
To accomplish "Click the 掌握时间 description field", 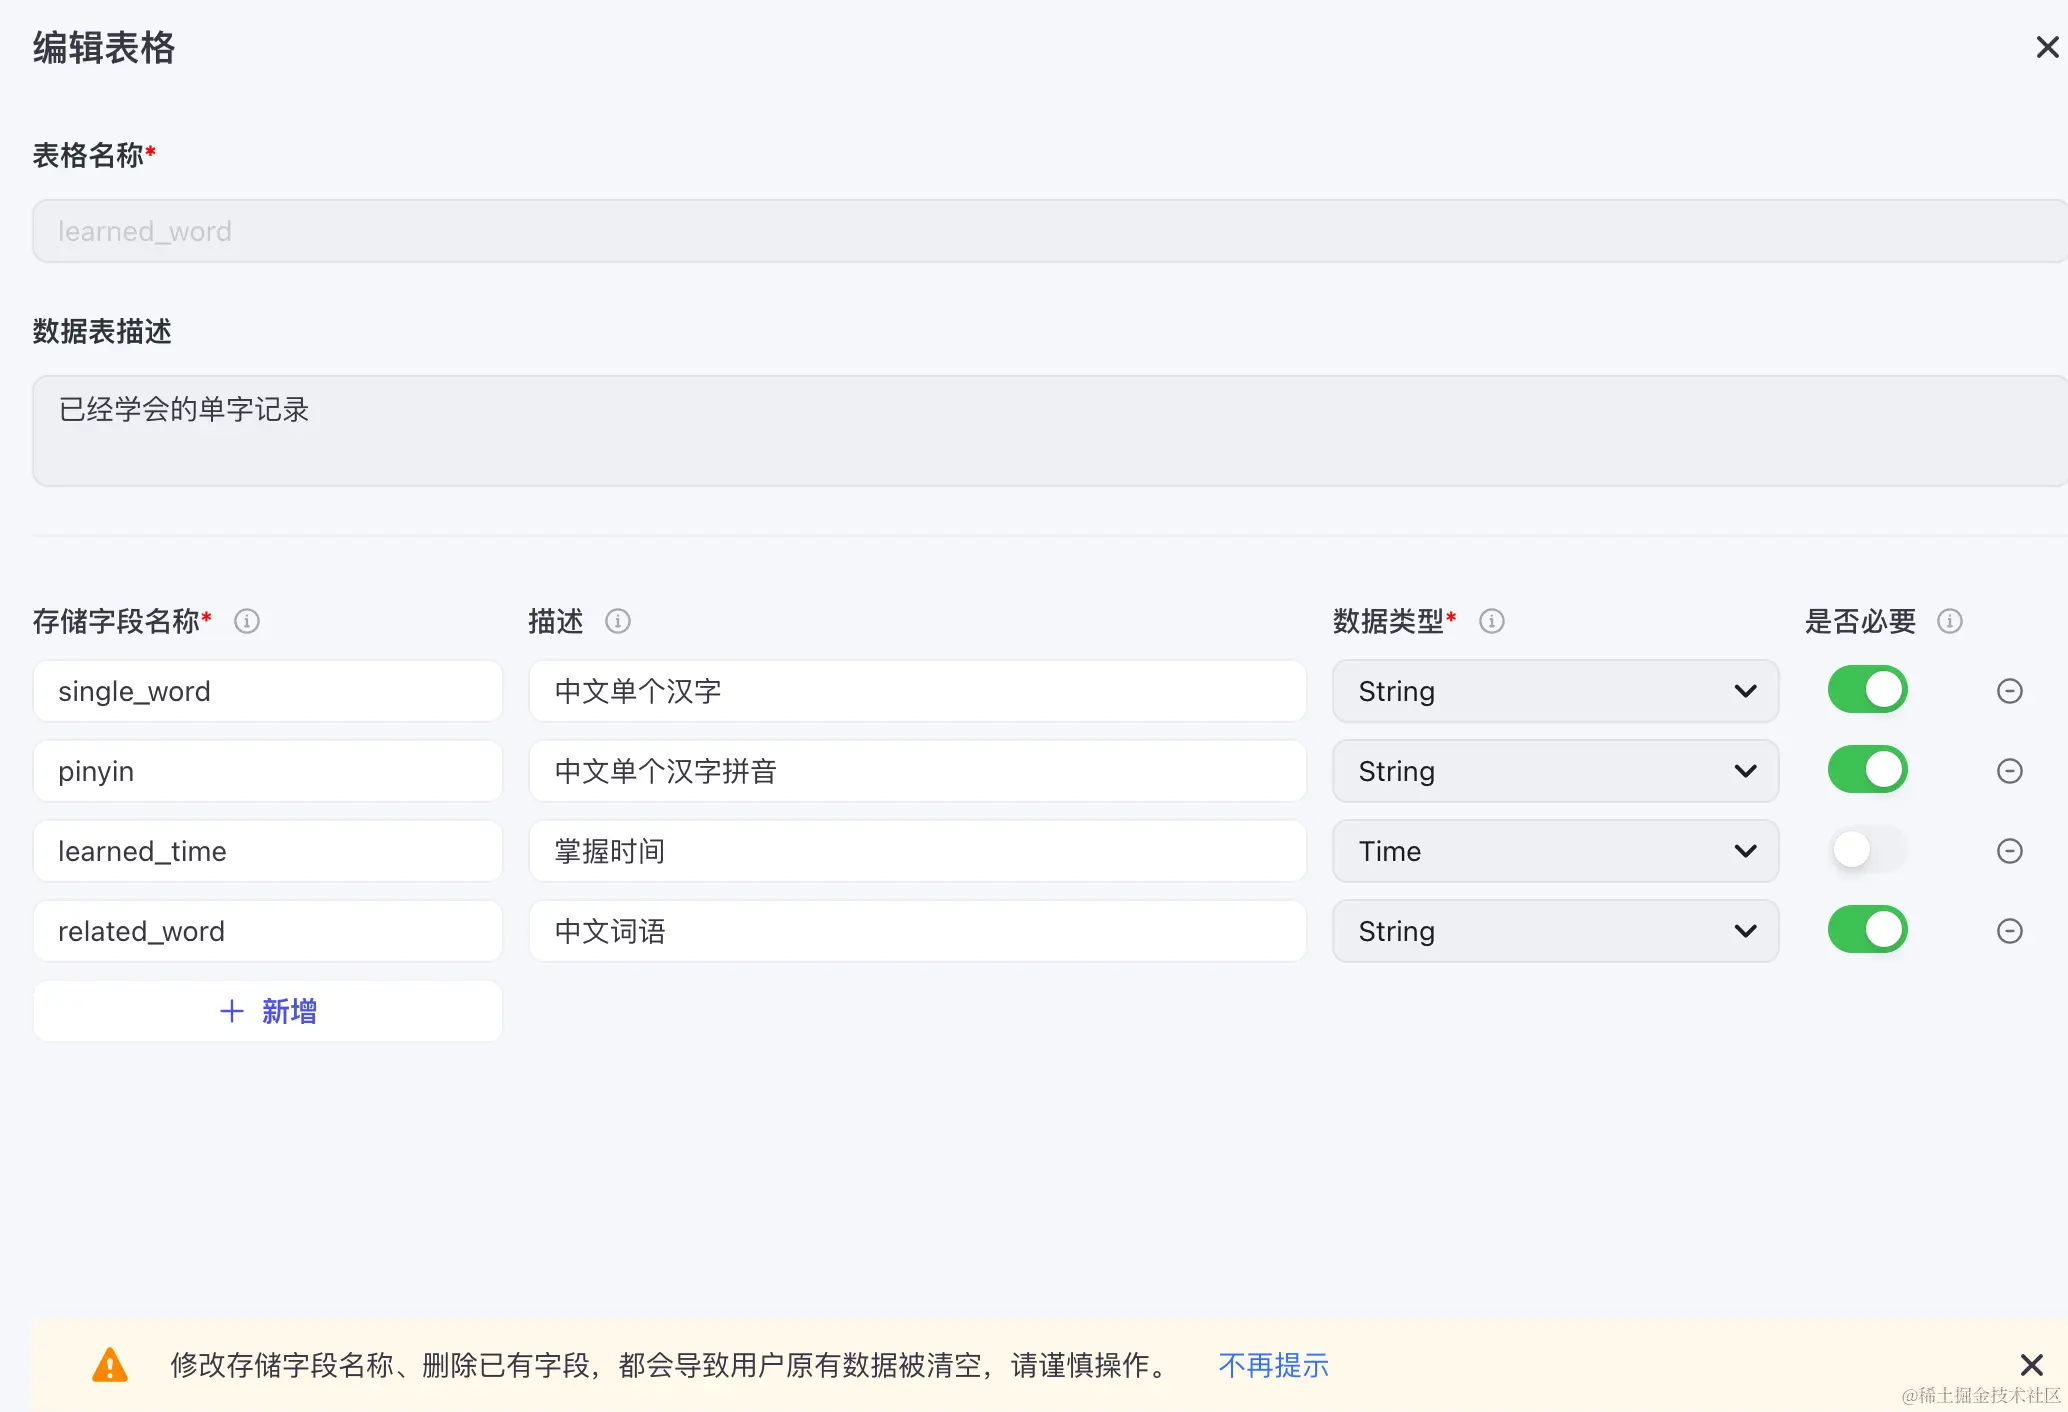I will [x=917, y=851].
